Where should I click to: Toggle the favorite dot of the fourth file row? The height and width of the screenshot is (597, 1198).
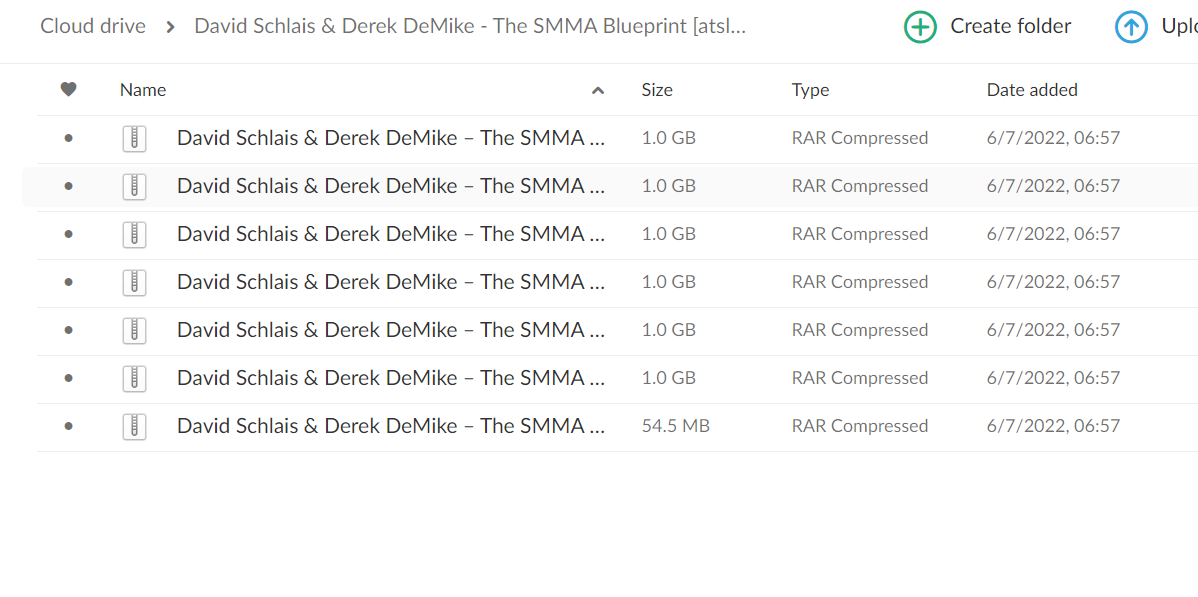click(69, 282)
